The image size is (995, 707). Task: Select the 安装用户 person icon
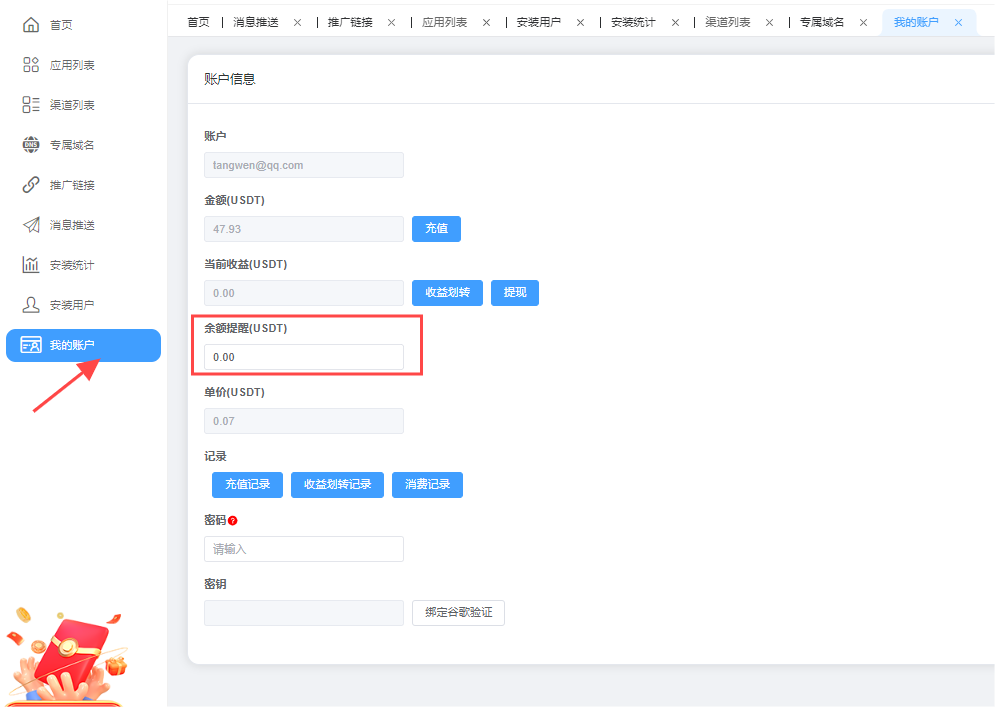click(31, 305)
